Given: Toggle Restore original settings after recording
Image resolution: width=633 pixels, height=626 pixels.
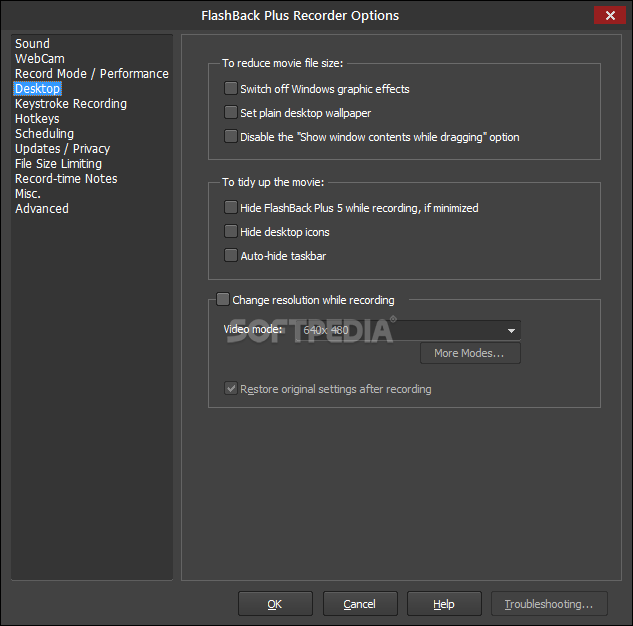Looking at the screenshot, I should tap(231, 389).
